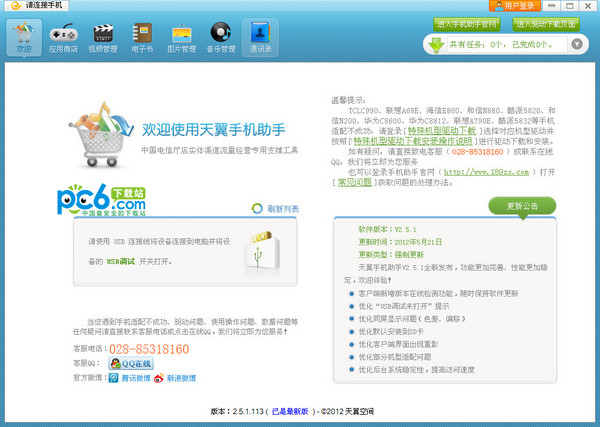
Task: Open the 应用商店 app store tab
Action: click(63, 38)
